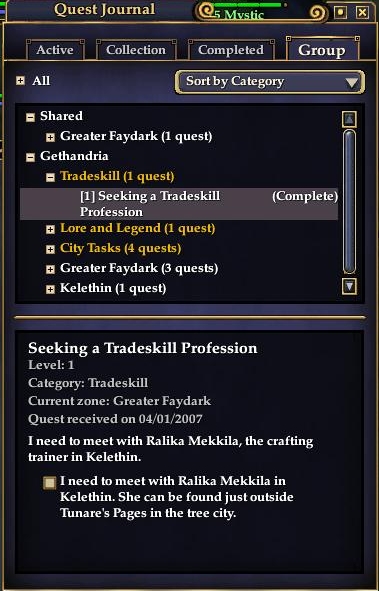379x591 pixels.
Task: Click the scroll down arrow button
Action: [349, 287]
